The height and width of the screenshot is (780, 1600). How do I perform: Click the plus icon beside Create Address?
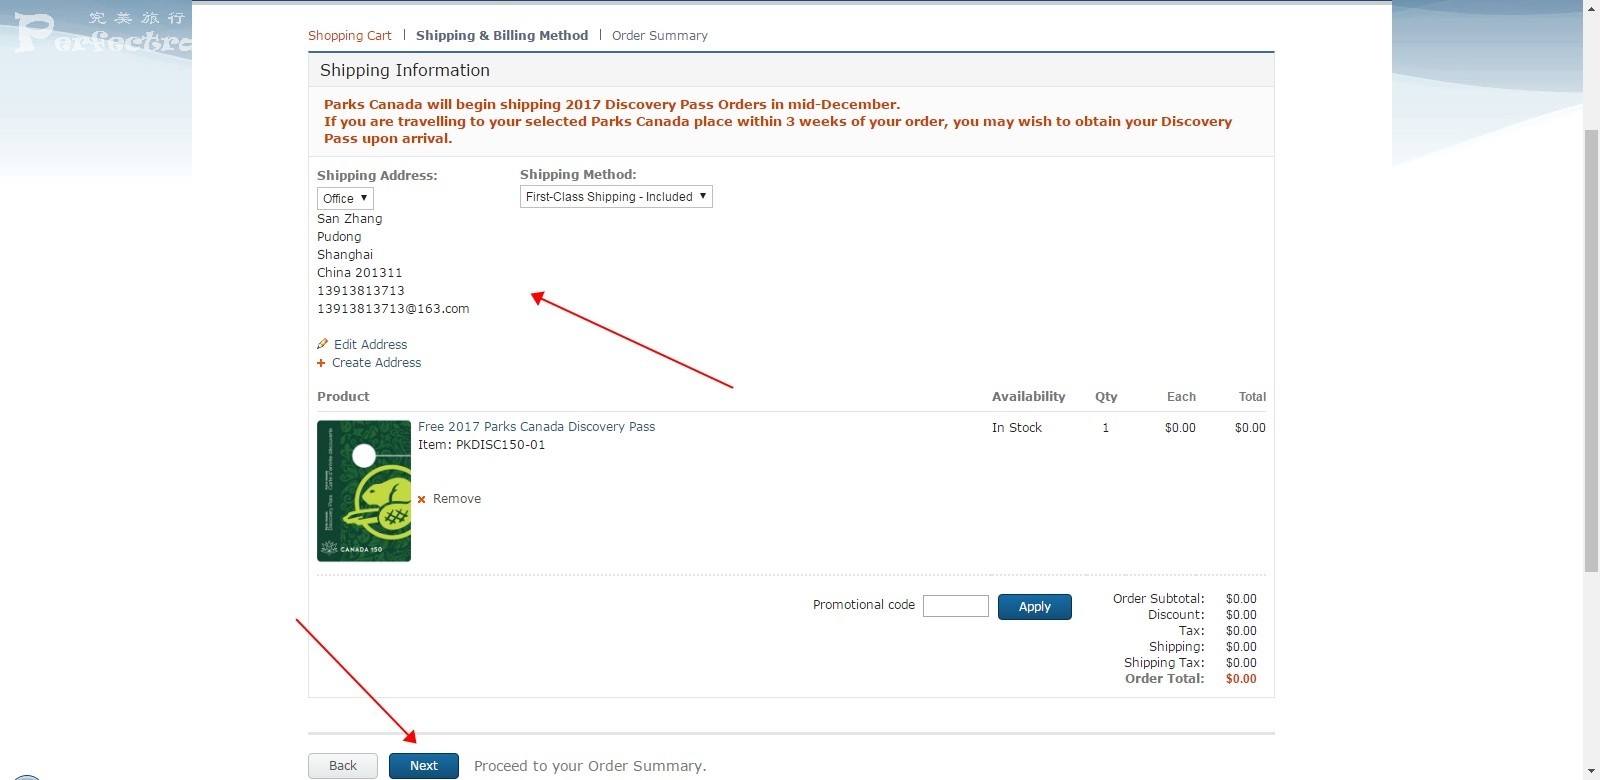click(x=321, y=363)
